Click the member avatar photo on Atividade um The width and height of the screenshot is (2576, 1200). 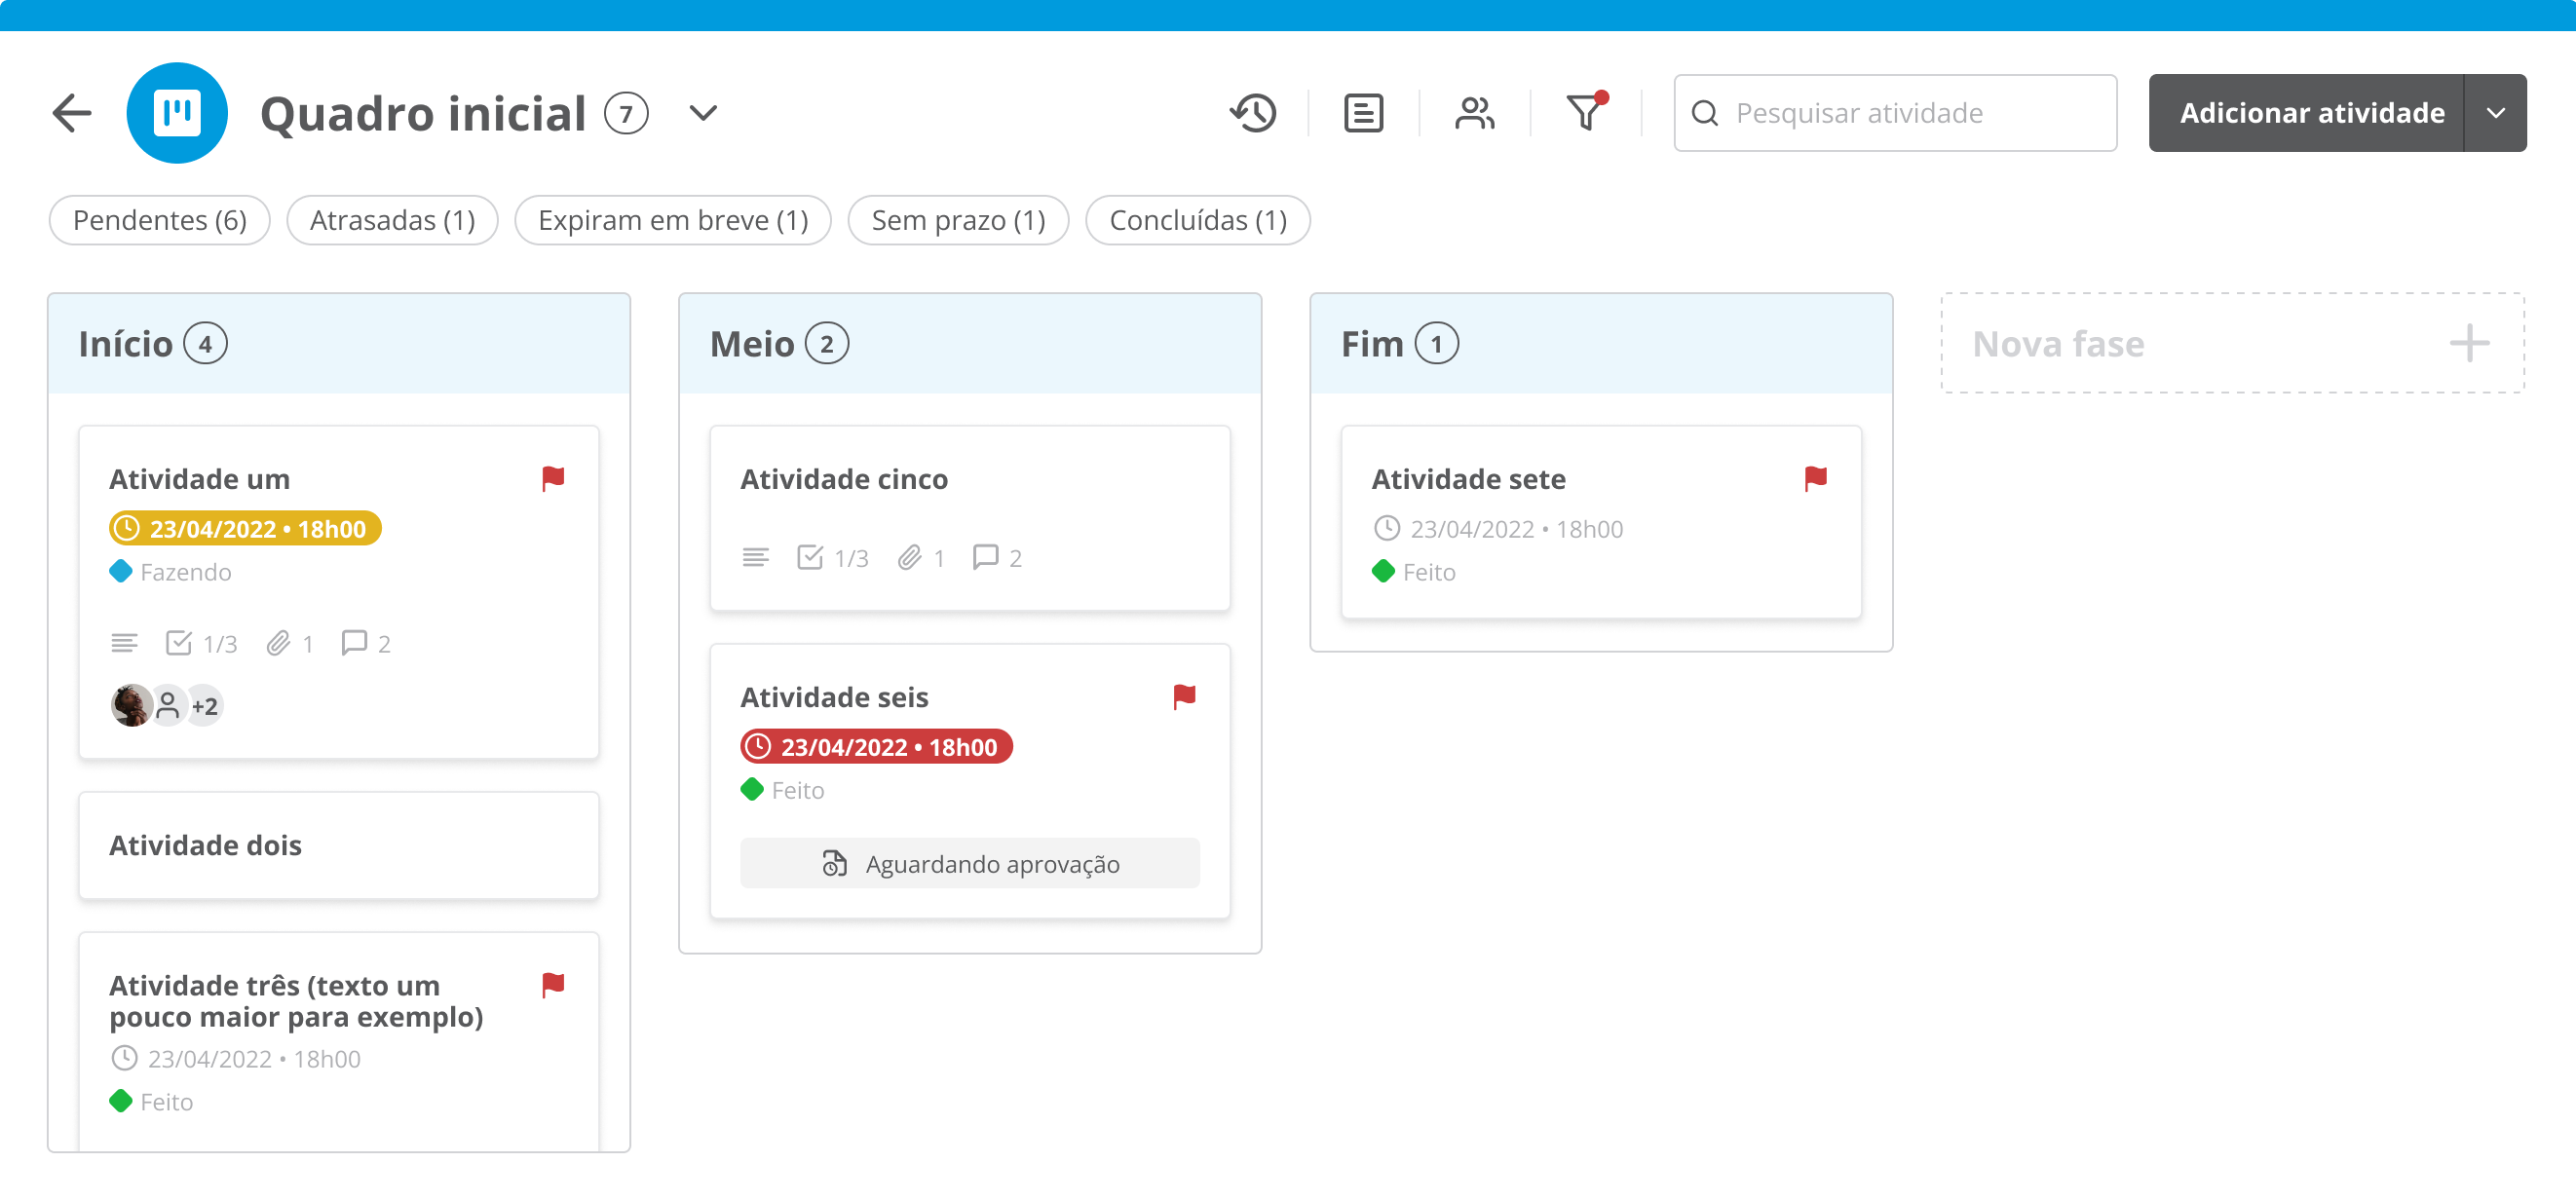tap(131, 706)
